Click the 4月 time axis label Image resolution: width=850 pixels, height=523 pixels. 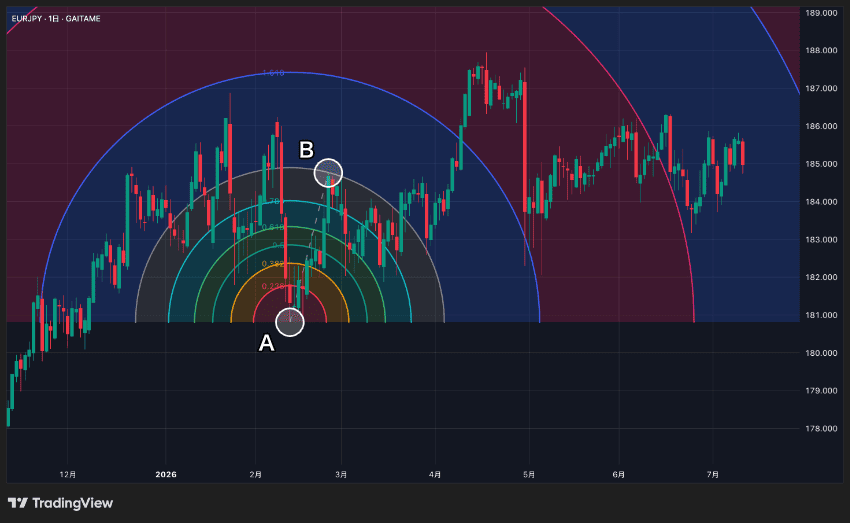tap(435, 474)
